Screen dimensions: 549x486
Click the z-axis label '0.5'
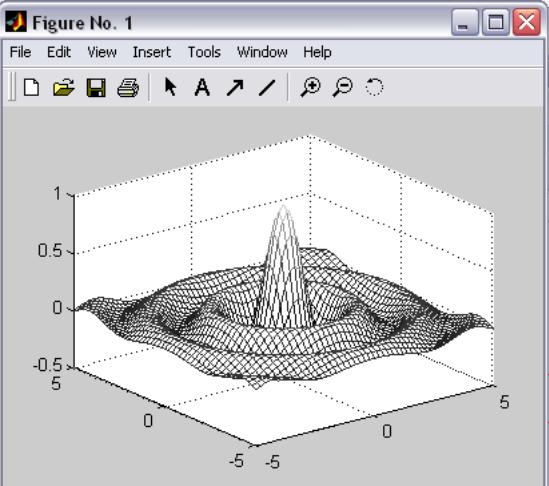50,251
